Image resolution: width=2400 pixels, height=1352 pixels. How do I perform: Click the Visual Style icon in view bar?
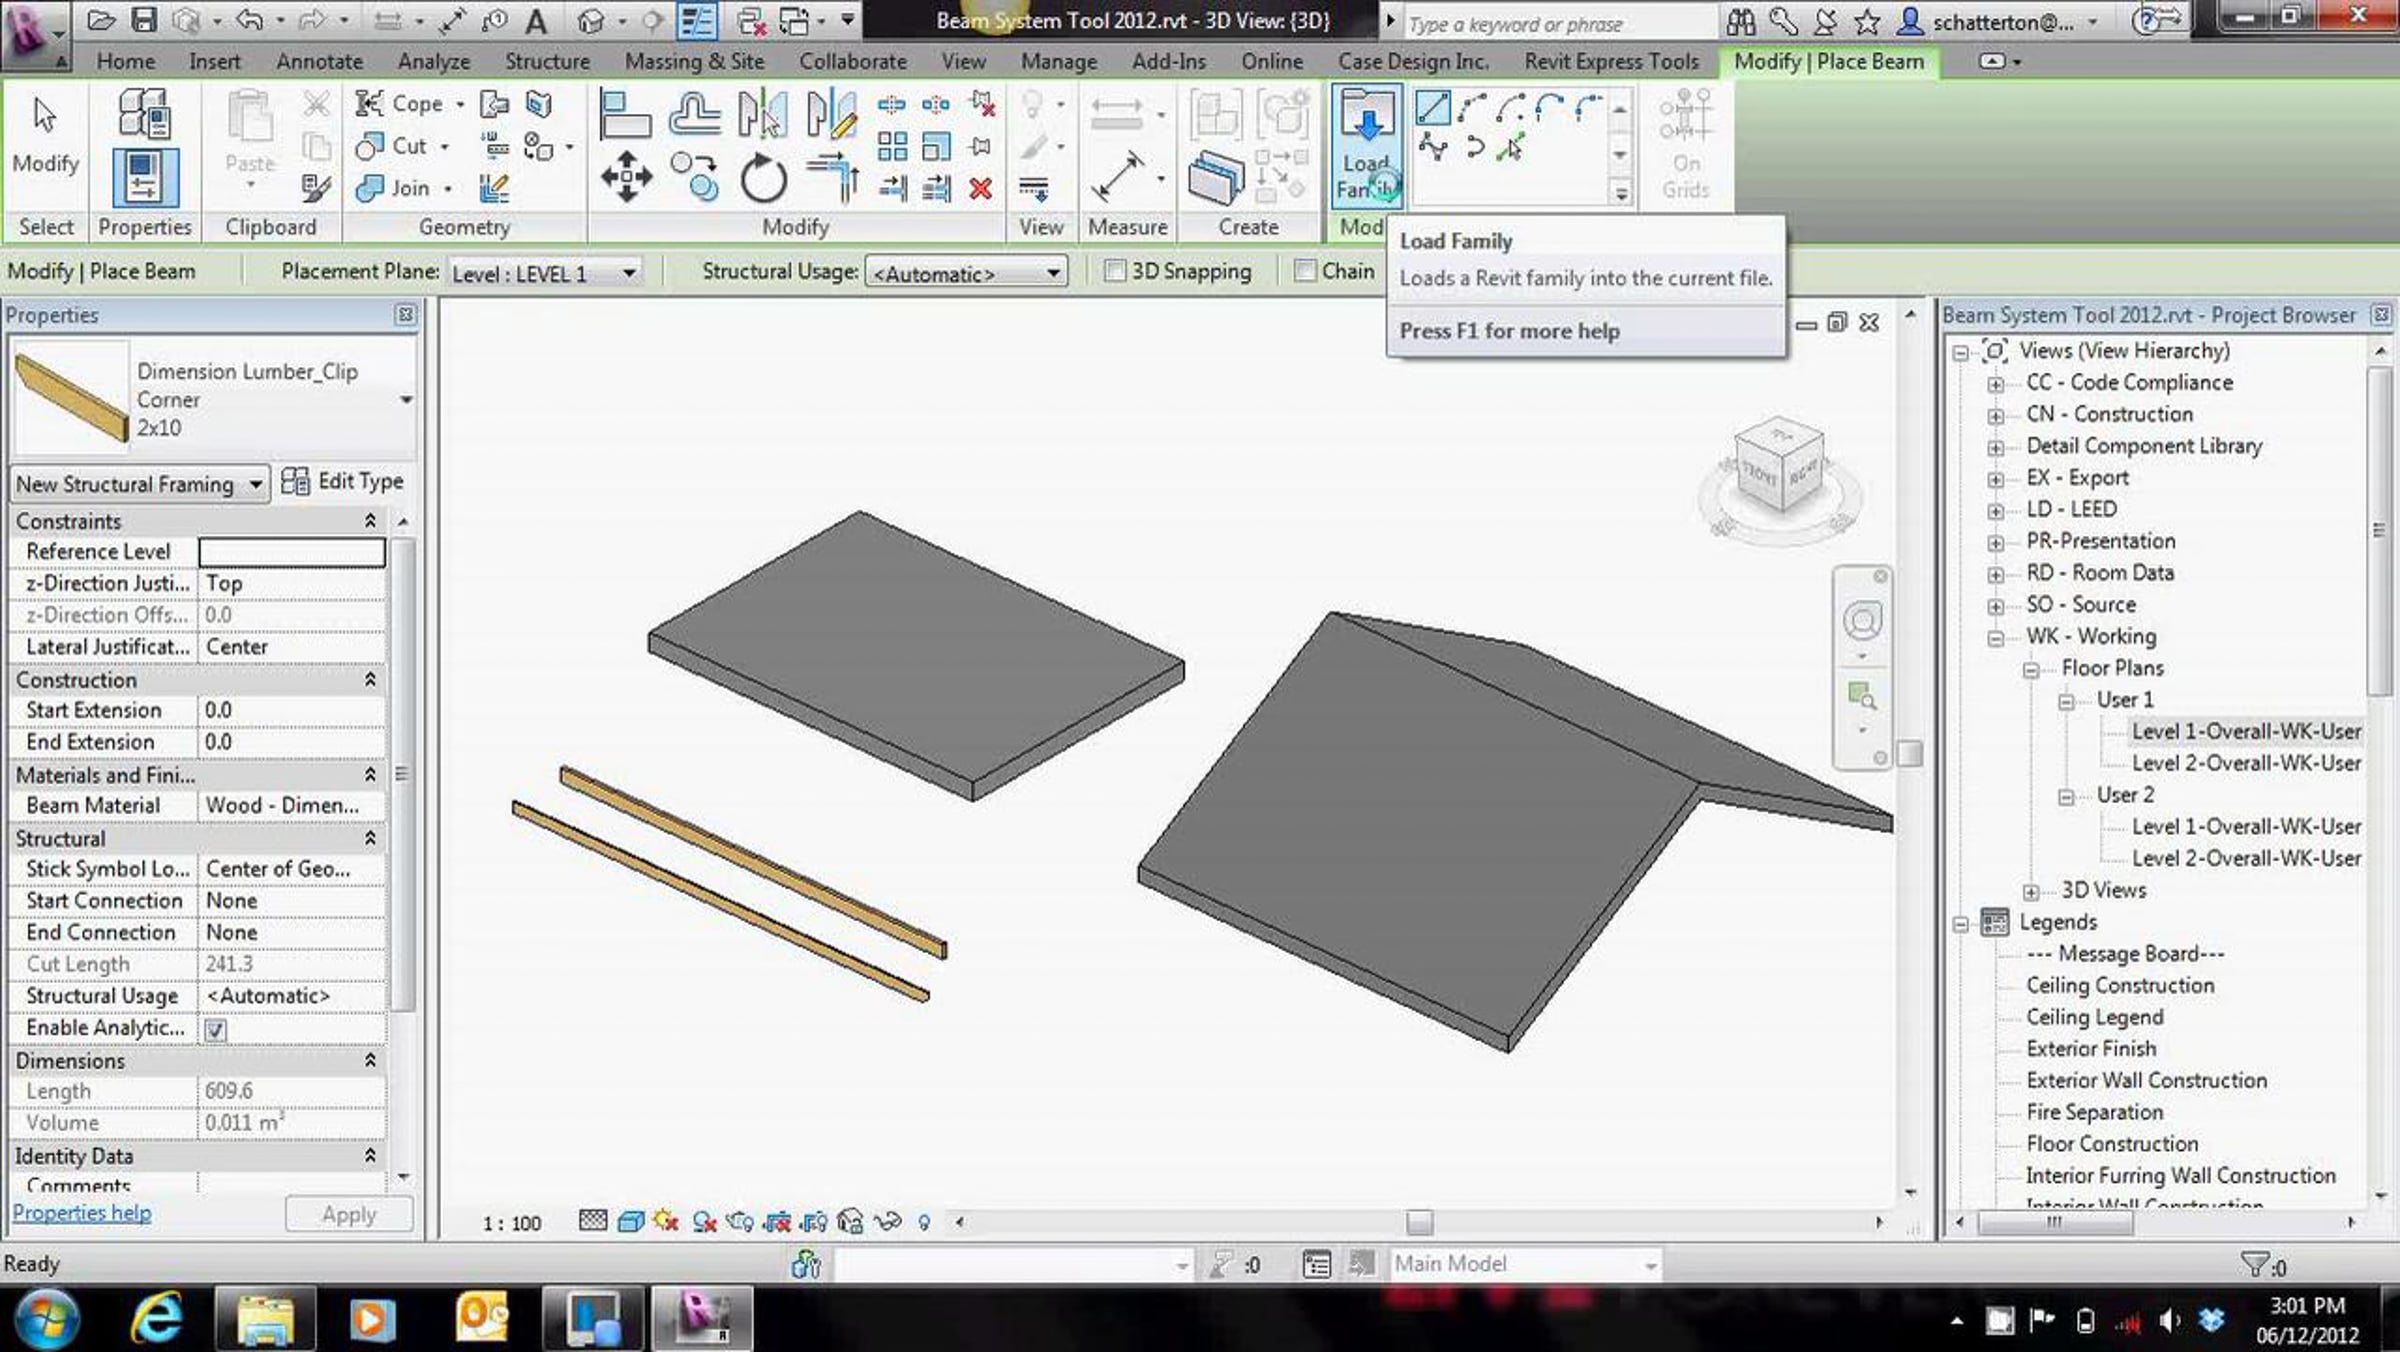click(630, 1222)
